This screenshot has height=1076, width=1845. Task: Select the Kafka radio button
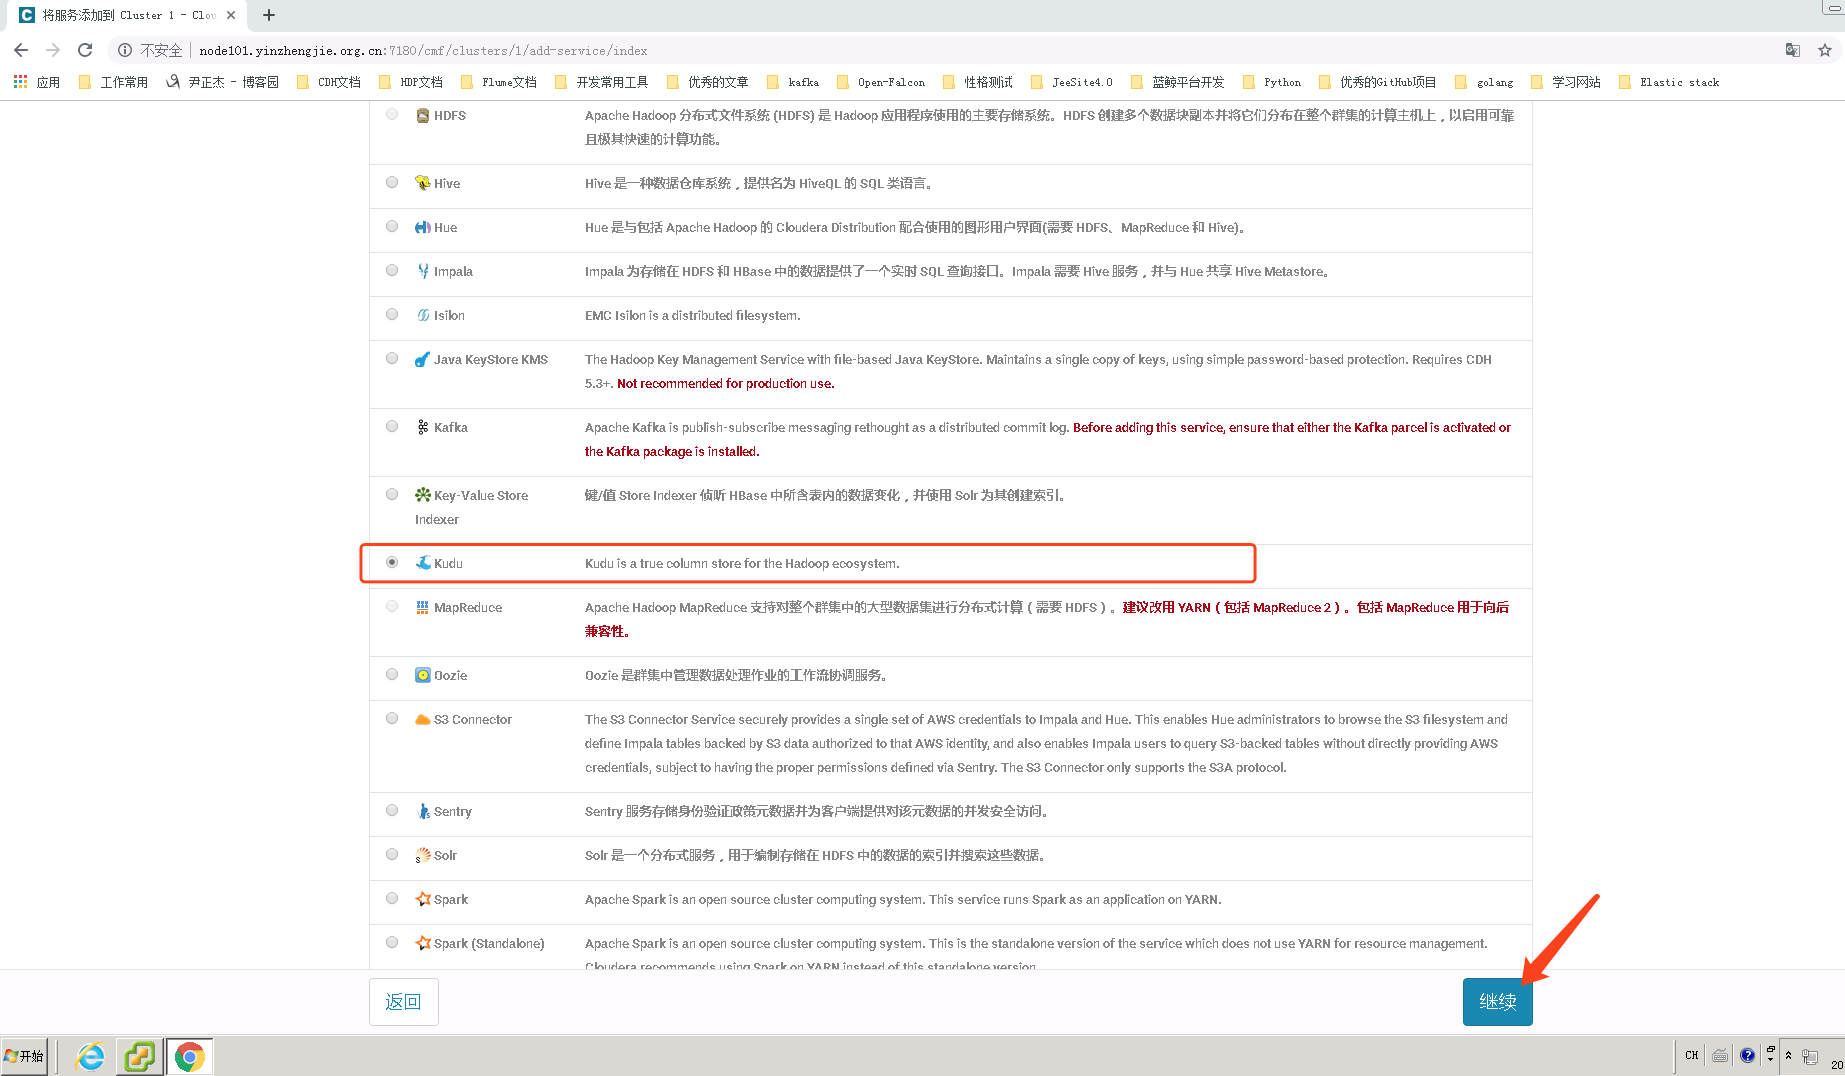coord(392,426)
